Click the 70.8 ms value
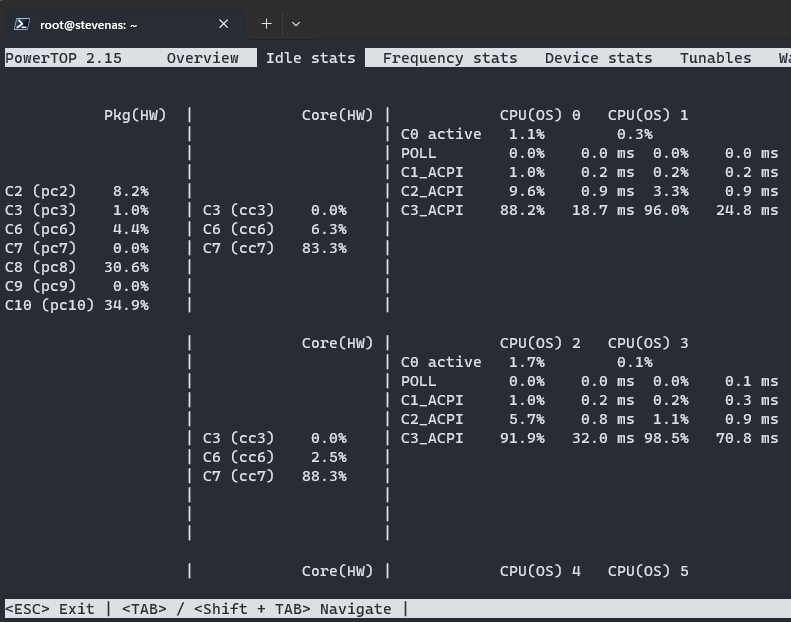 tap(747, 438)
